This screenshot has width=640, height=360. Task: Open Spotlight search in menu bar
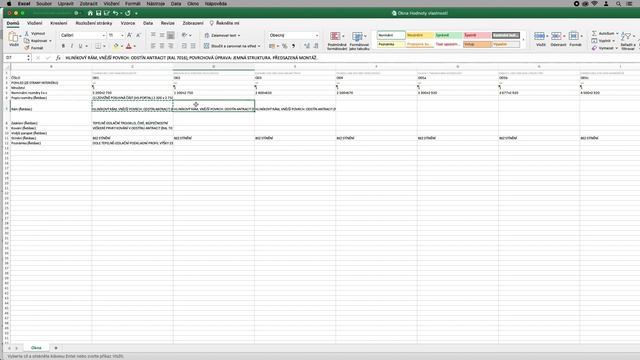pos(618,3)
